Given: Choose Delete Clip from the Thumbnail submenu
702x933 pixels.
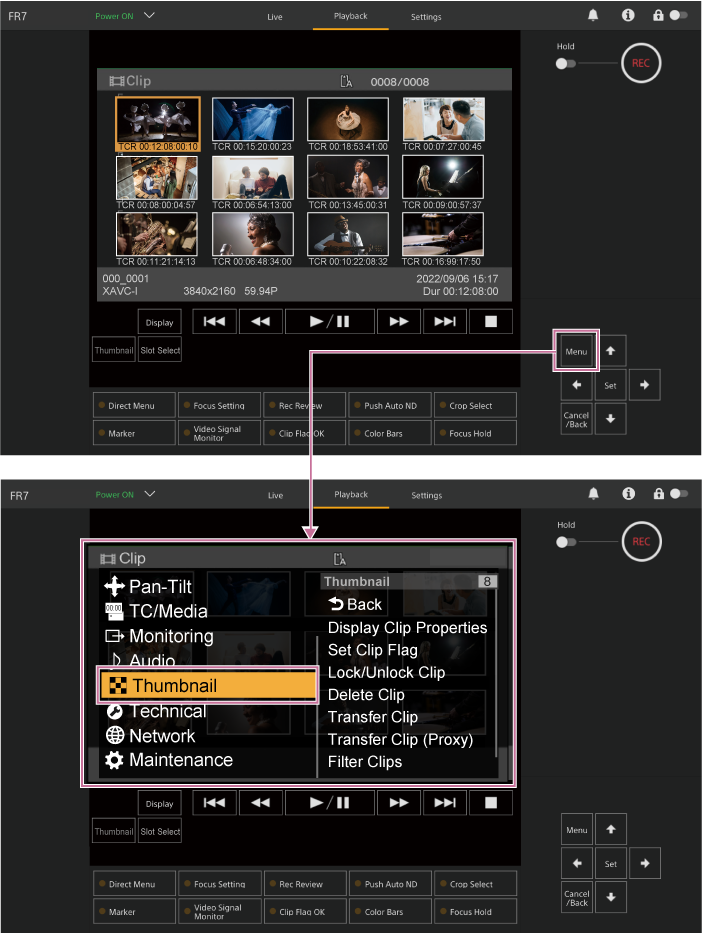Looking at the screenshot, I should (x=366, y=695).
